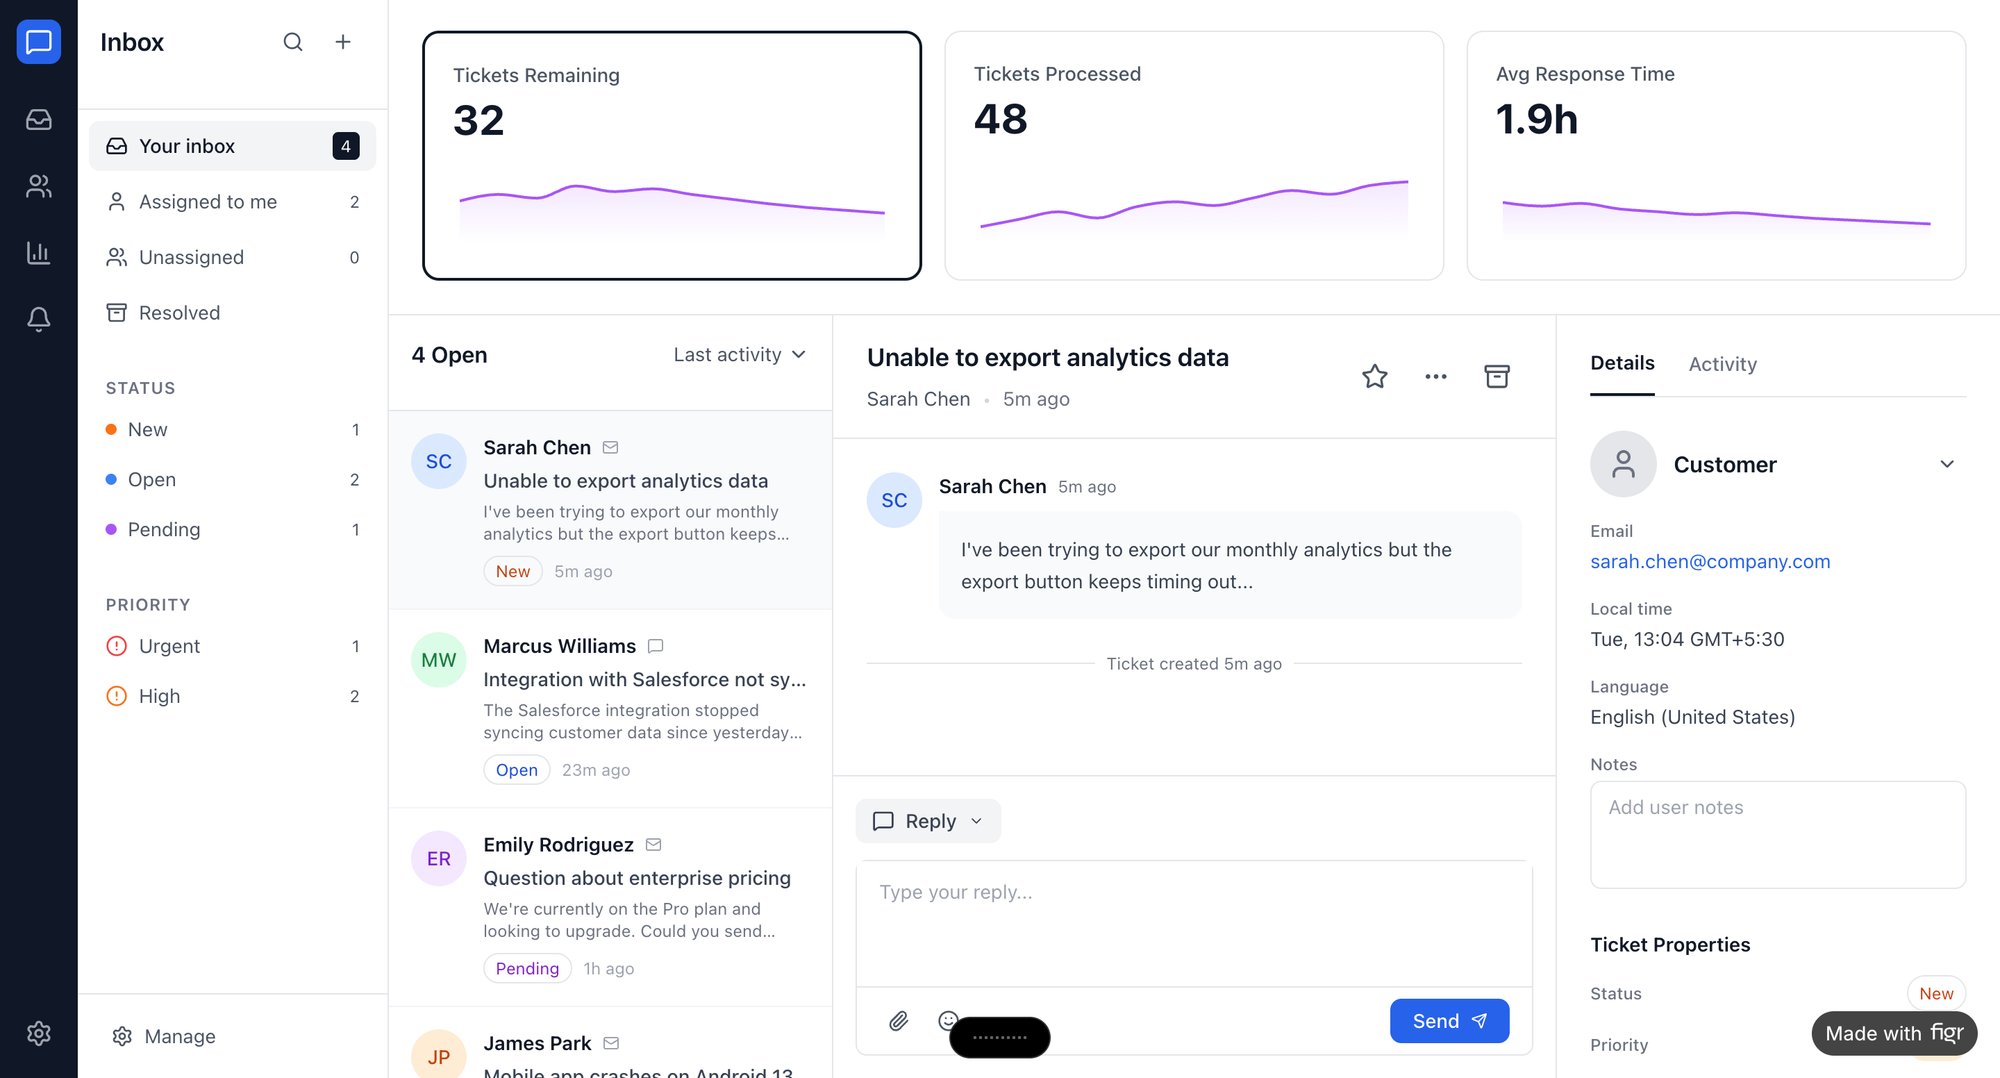Star the 'Unable to export analytics data' ticket

(x=1374, y=377)
